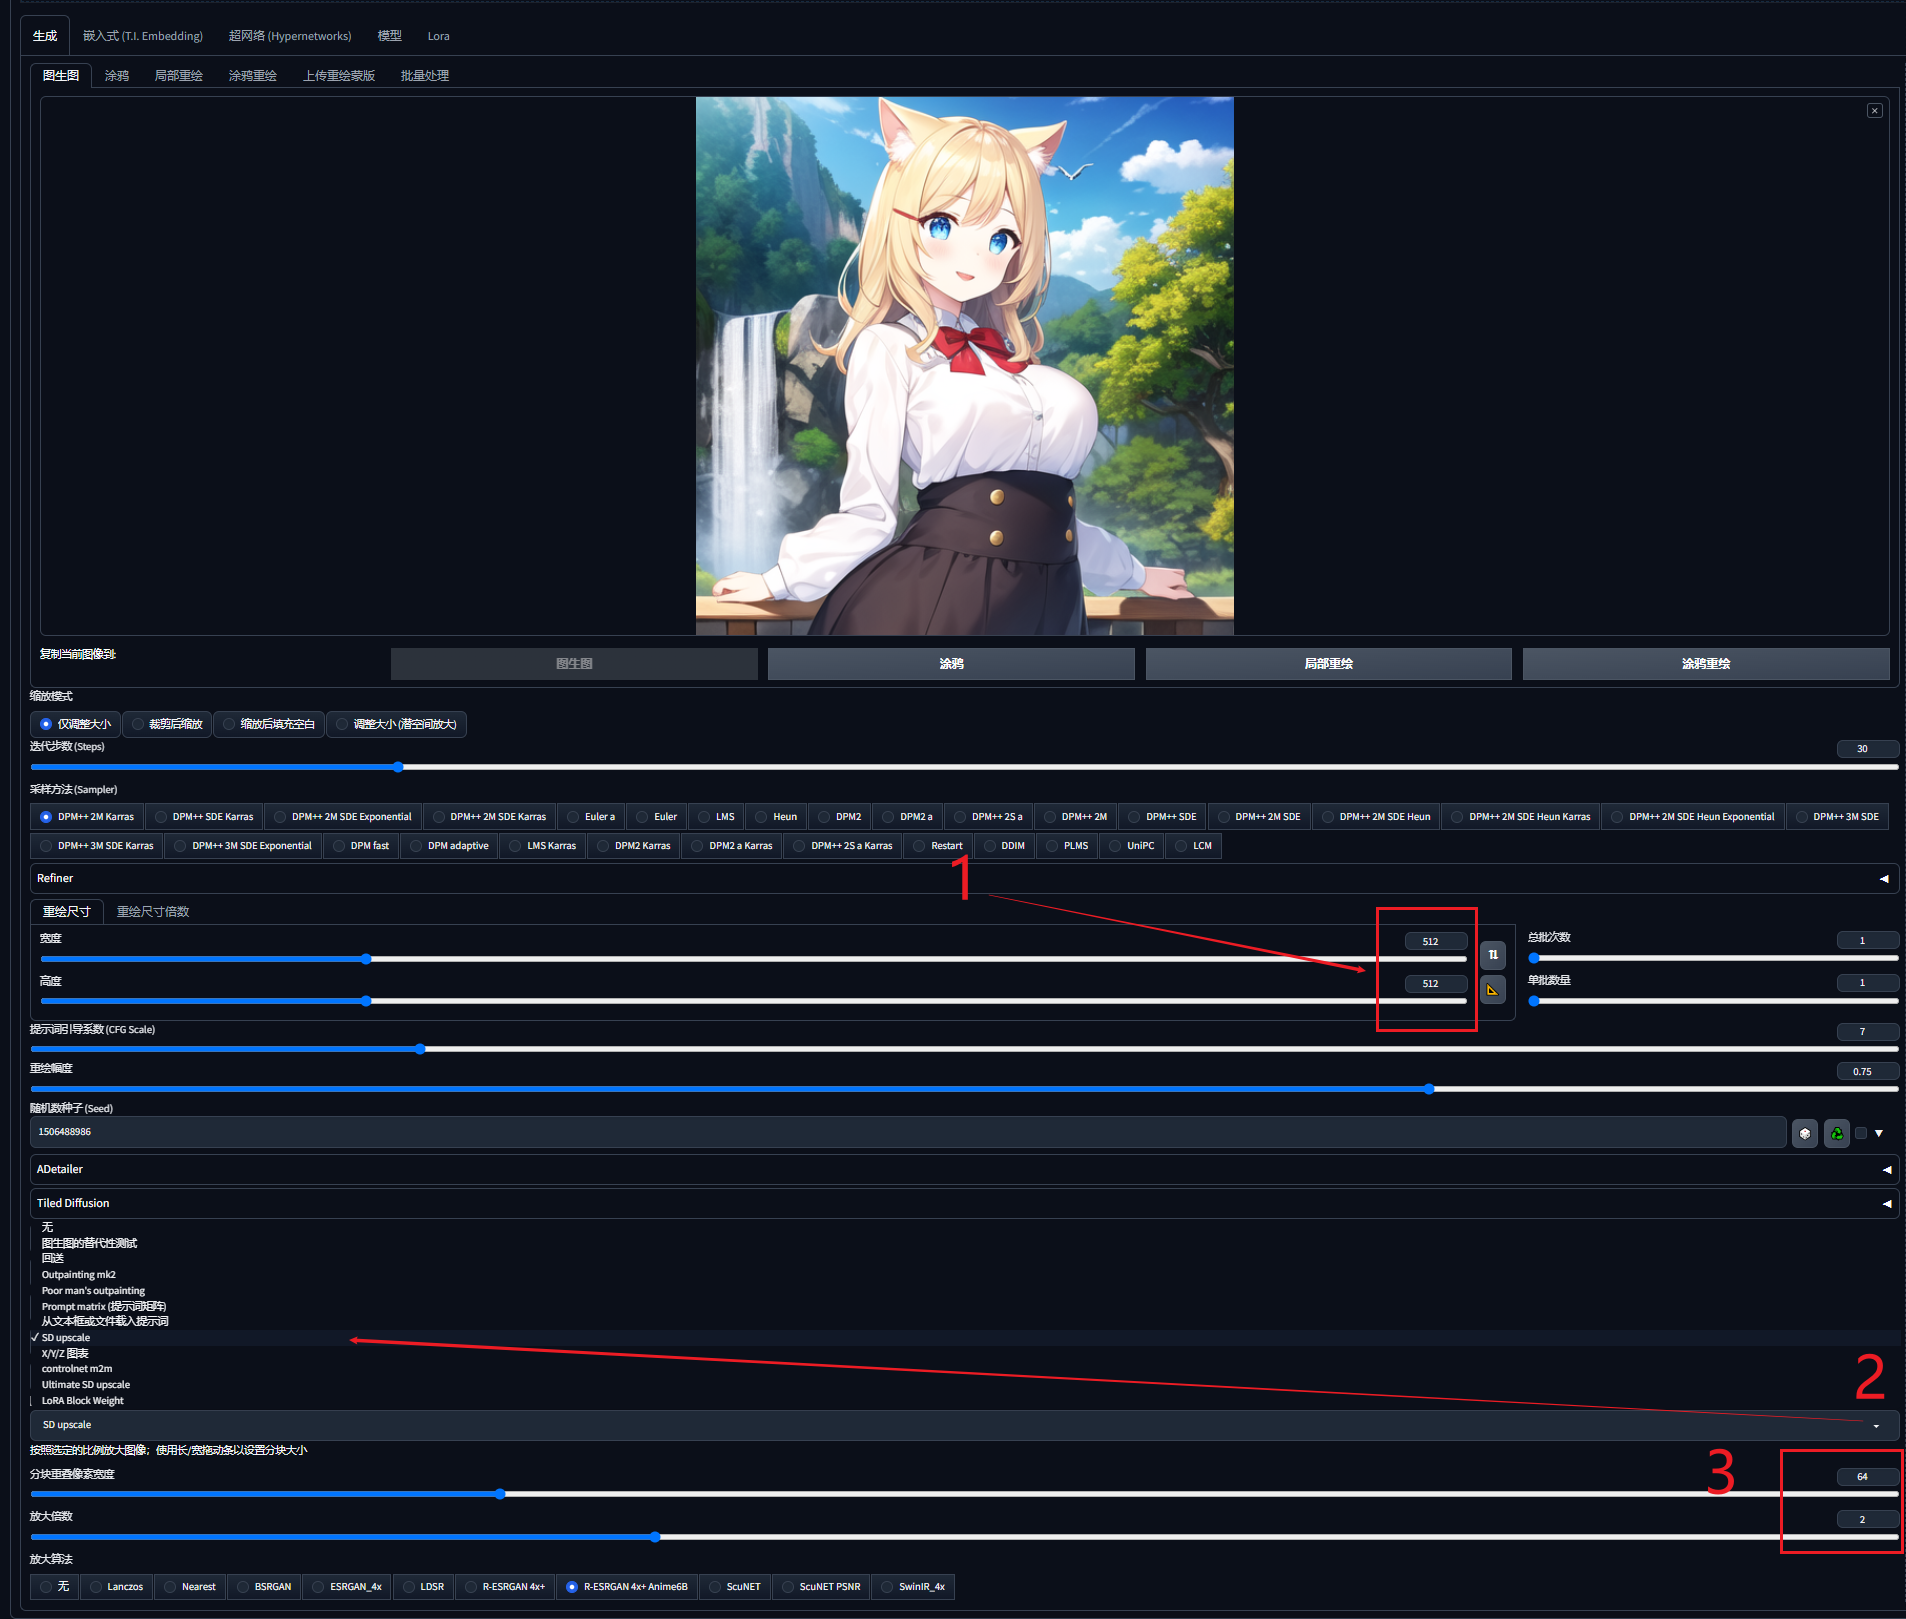Choose Lanczos upscaler
1906x1619 pixels.
pyautogui.click(x=116, y=1587)
